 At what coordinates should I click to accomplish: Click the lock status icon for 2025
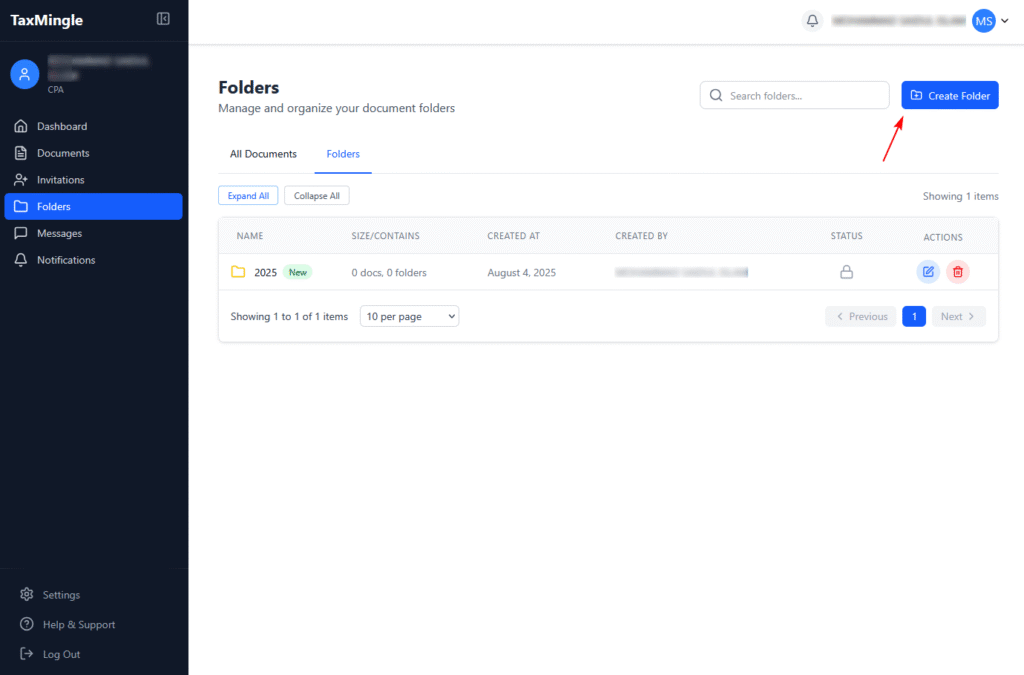coord(846,272)
